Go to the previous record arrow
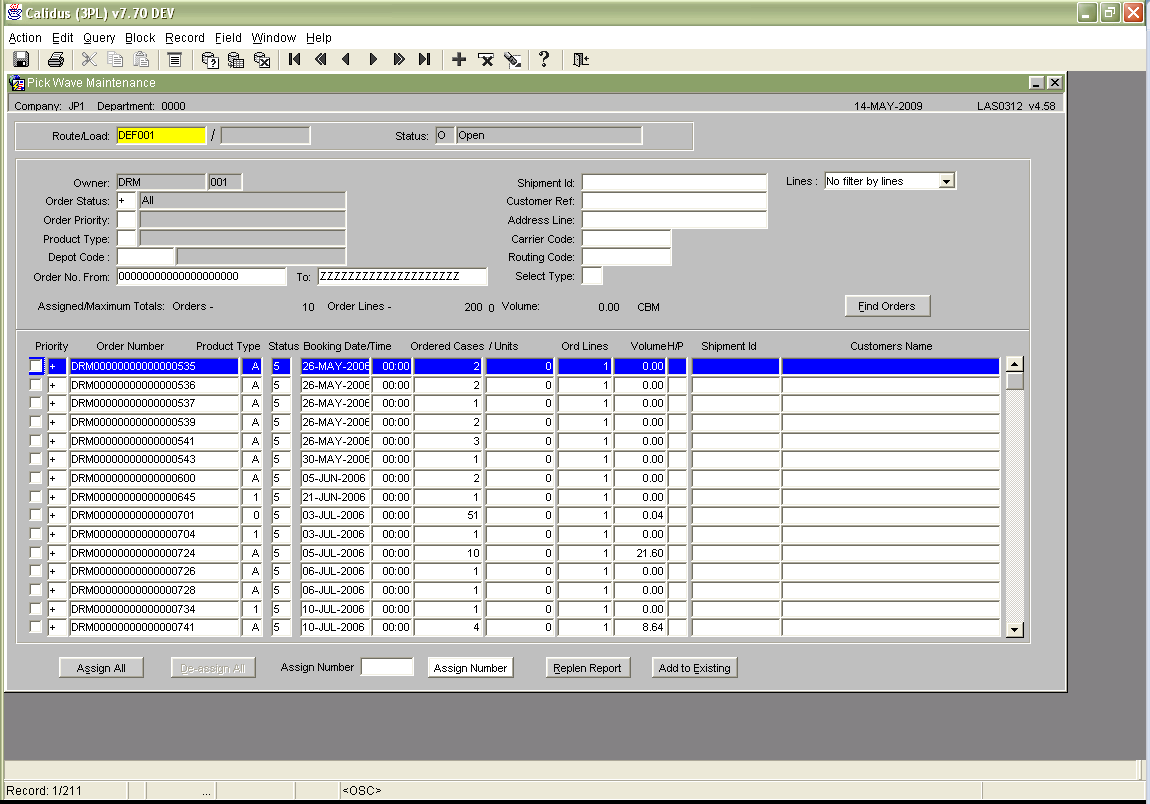The height and width of the screenshot is (804, 1150). coord(346,59)
